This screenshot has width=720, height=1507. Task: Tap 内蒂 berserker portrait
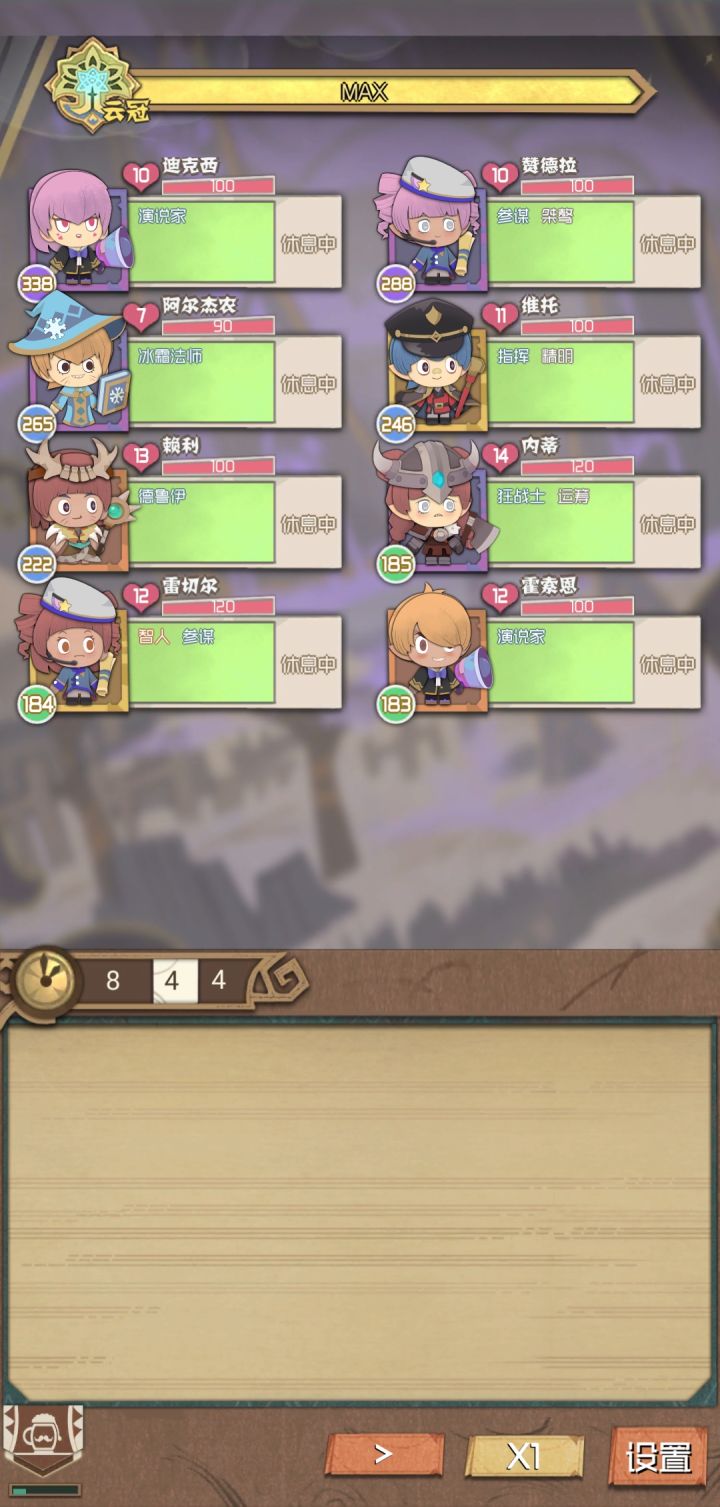click(432, 508)
